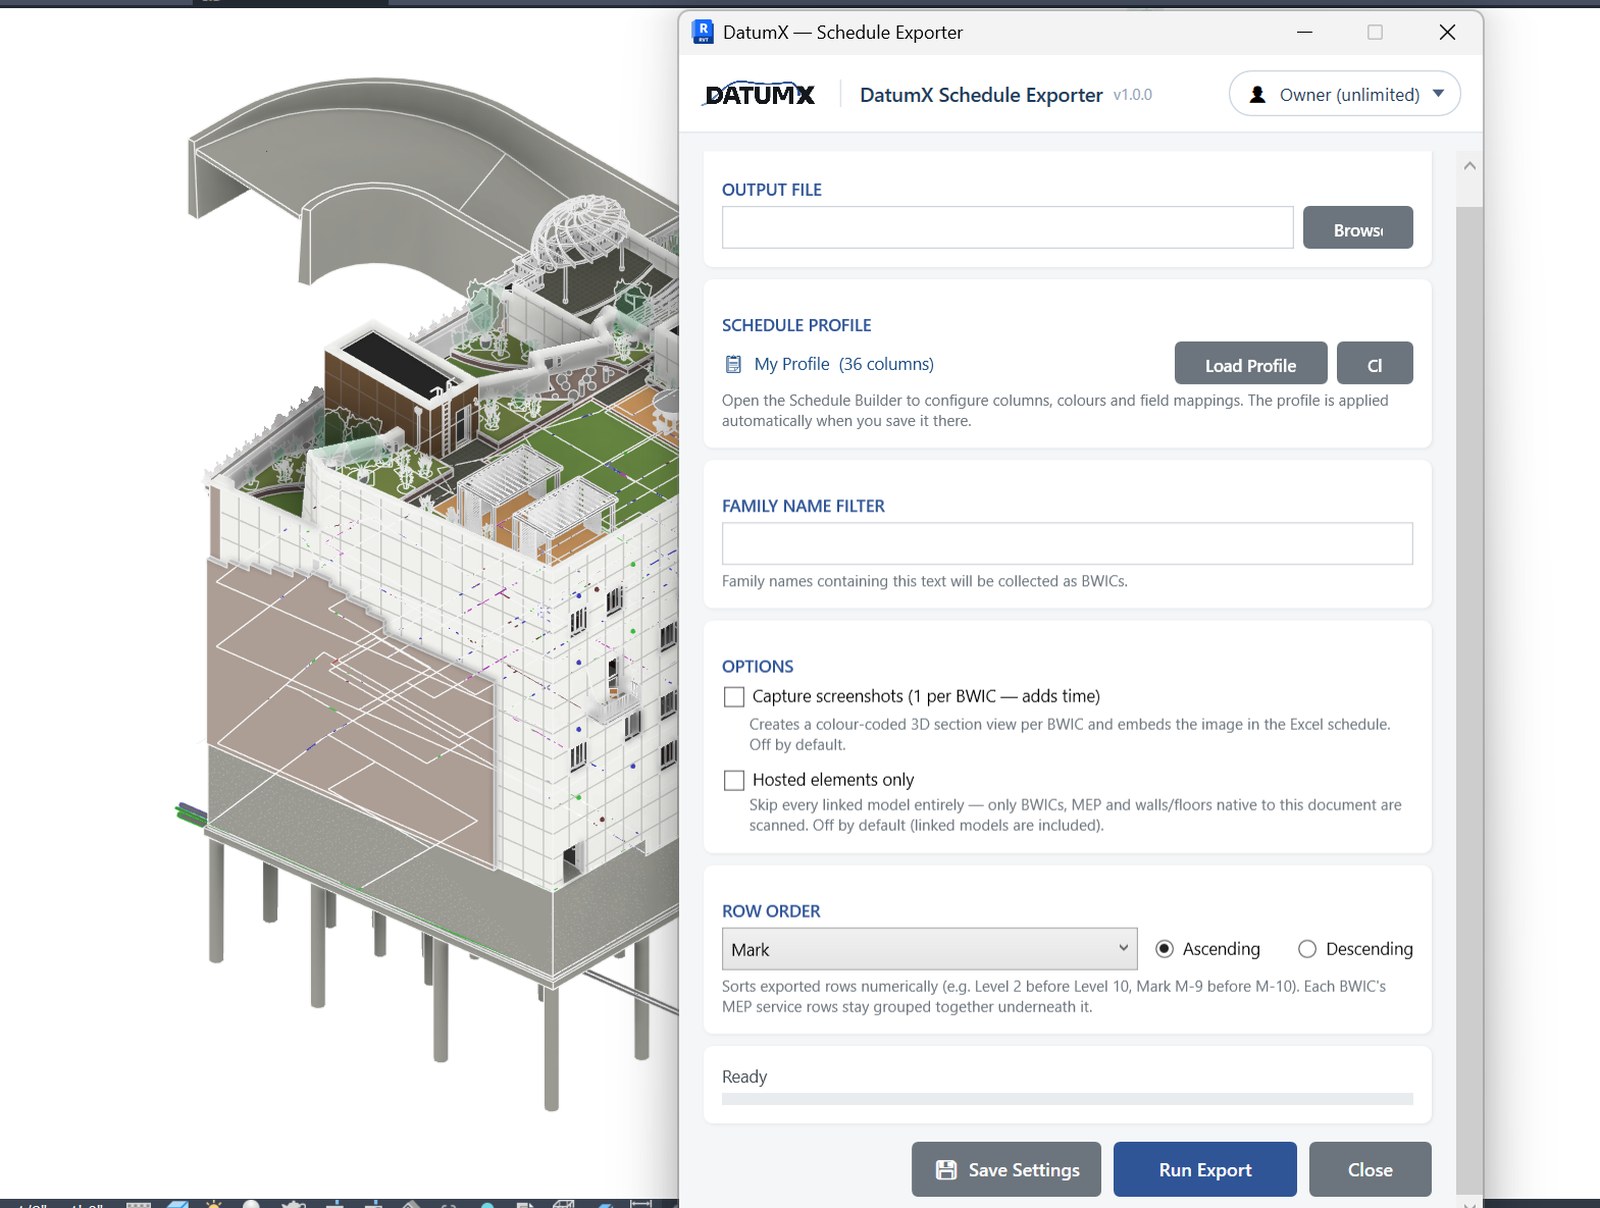This screenshot has width=1600, height=1208.
Task: Click the floppy disk icon on Save Settings
Action: pyautogui.click(x=946, y=1170)
